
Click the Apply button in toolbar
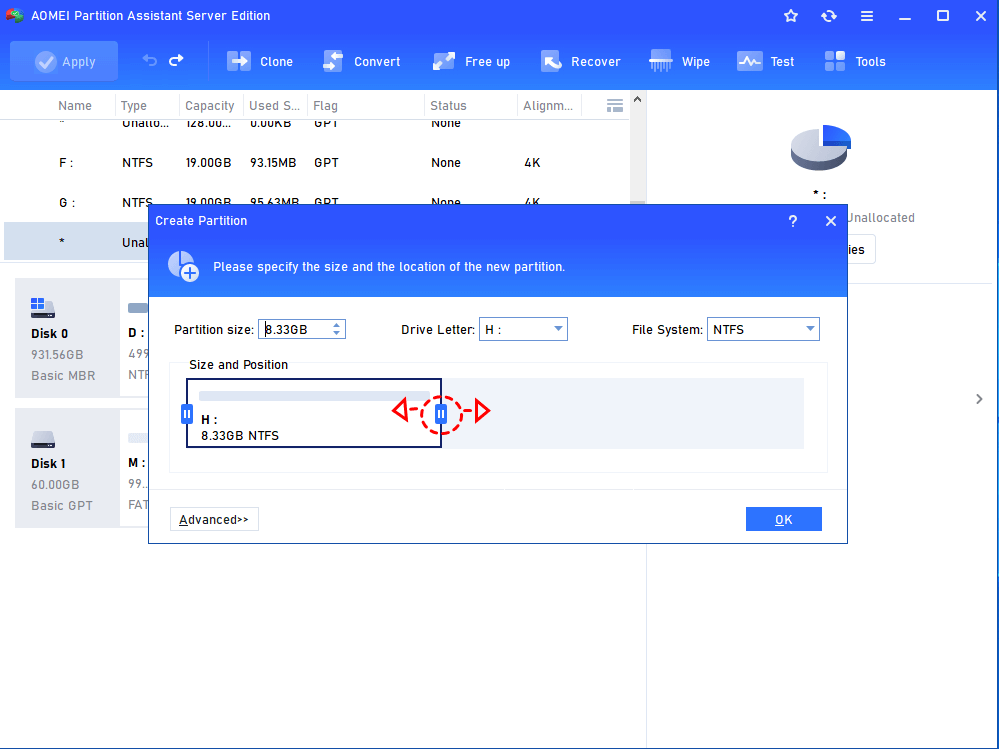(64, 61)
